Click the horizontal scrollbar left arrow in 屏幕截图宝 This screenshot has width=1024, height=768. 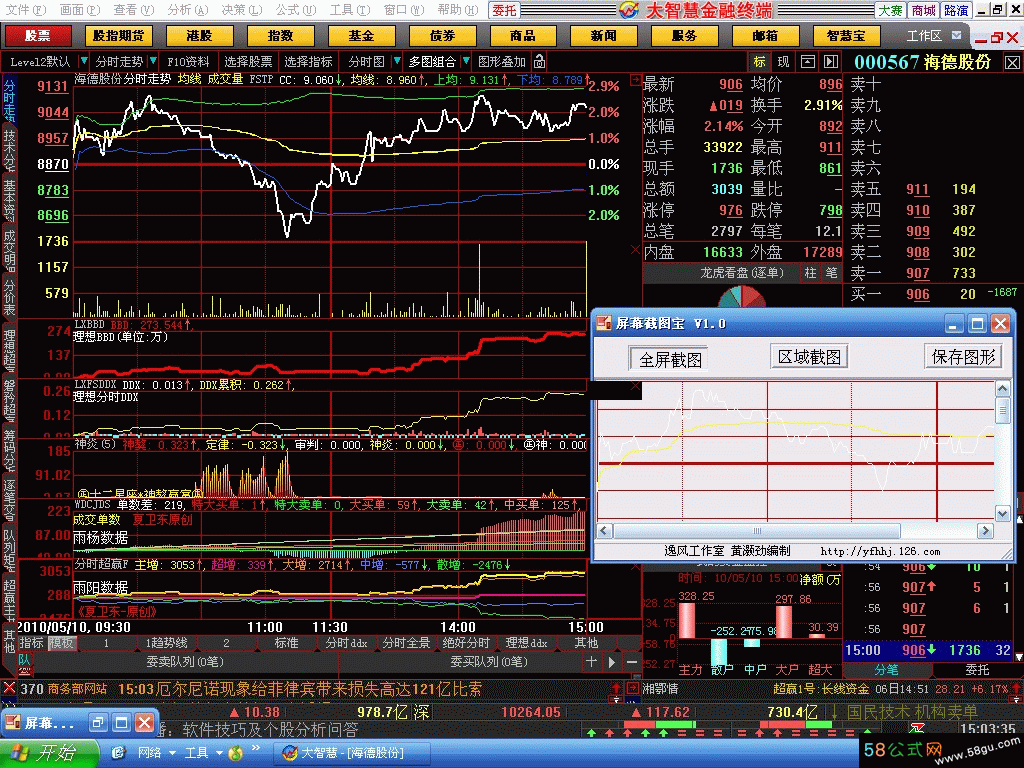coord(605,531)
